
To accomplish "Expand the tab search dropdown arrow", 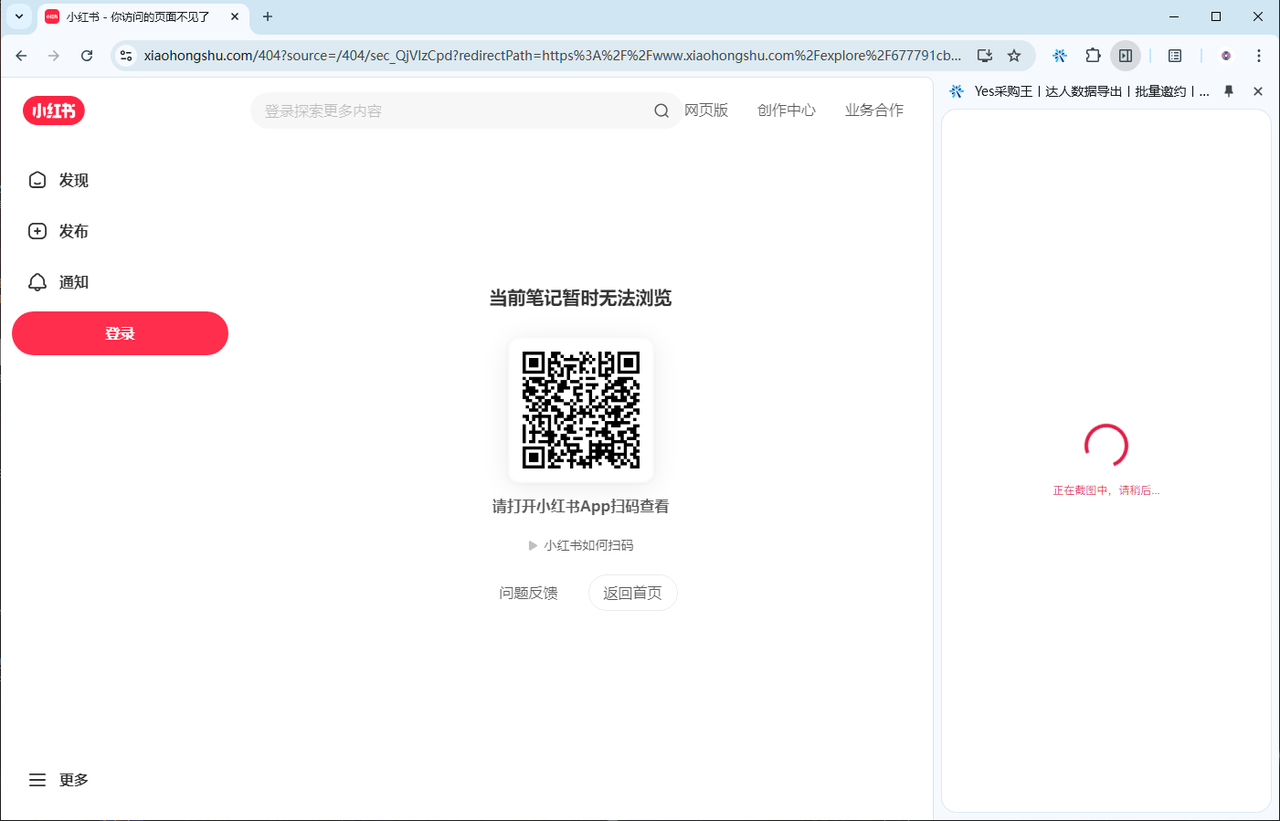I will [19, 16].
